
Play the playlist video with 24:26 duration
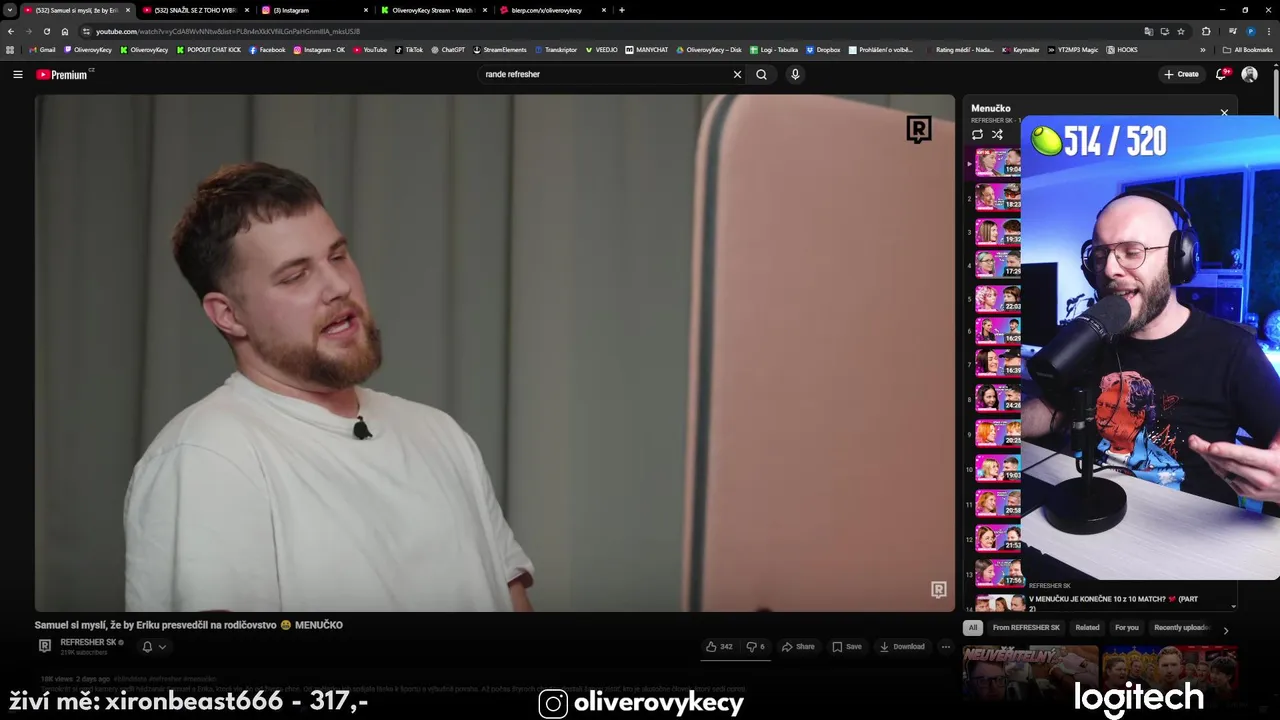pyautogui.click(x=997, y=398)
